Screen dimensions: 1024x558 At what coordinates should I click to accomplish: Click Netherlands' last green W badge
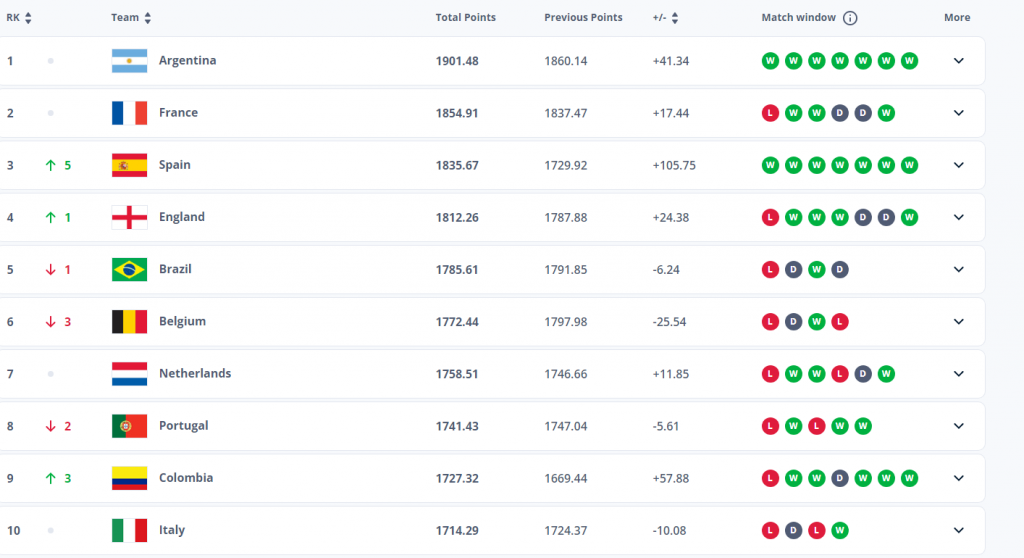click(x=886, y=374)
